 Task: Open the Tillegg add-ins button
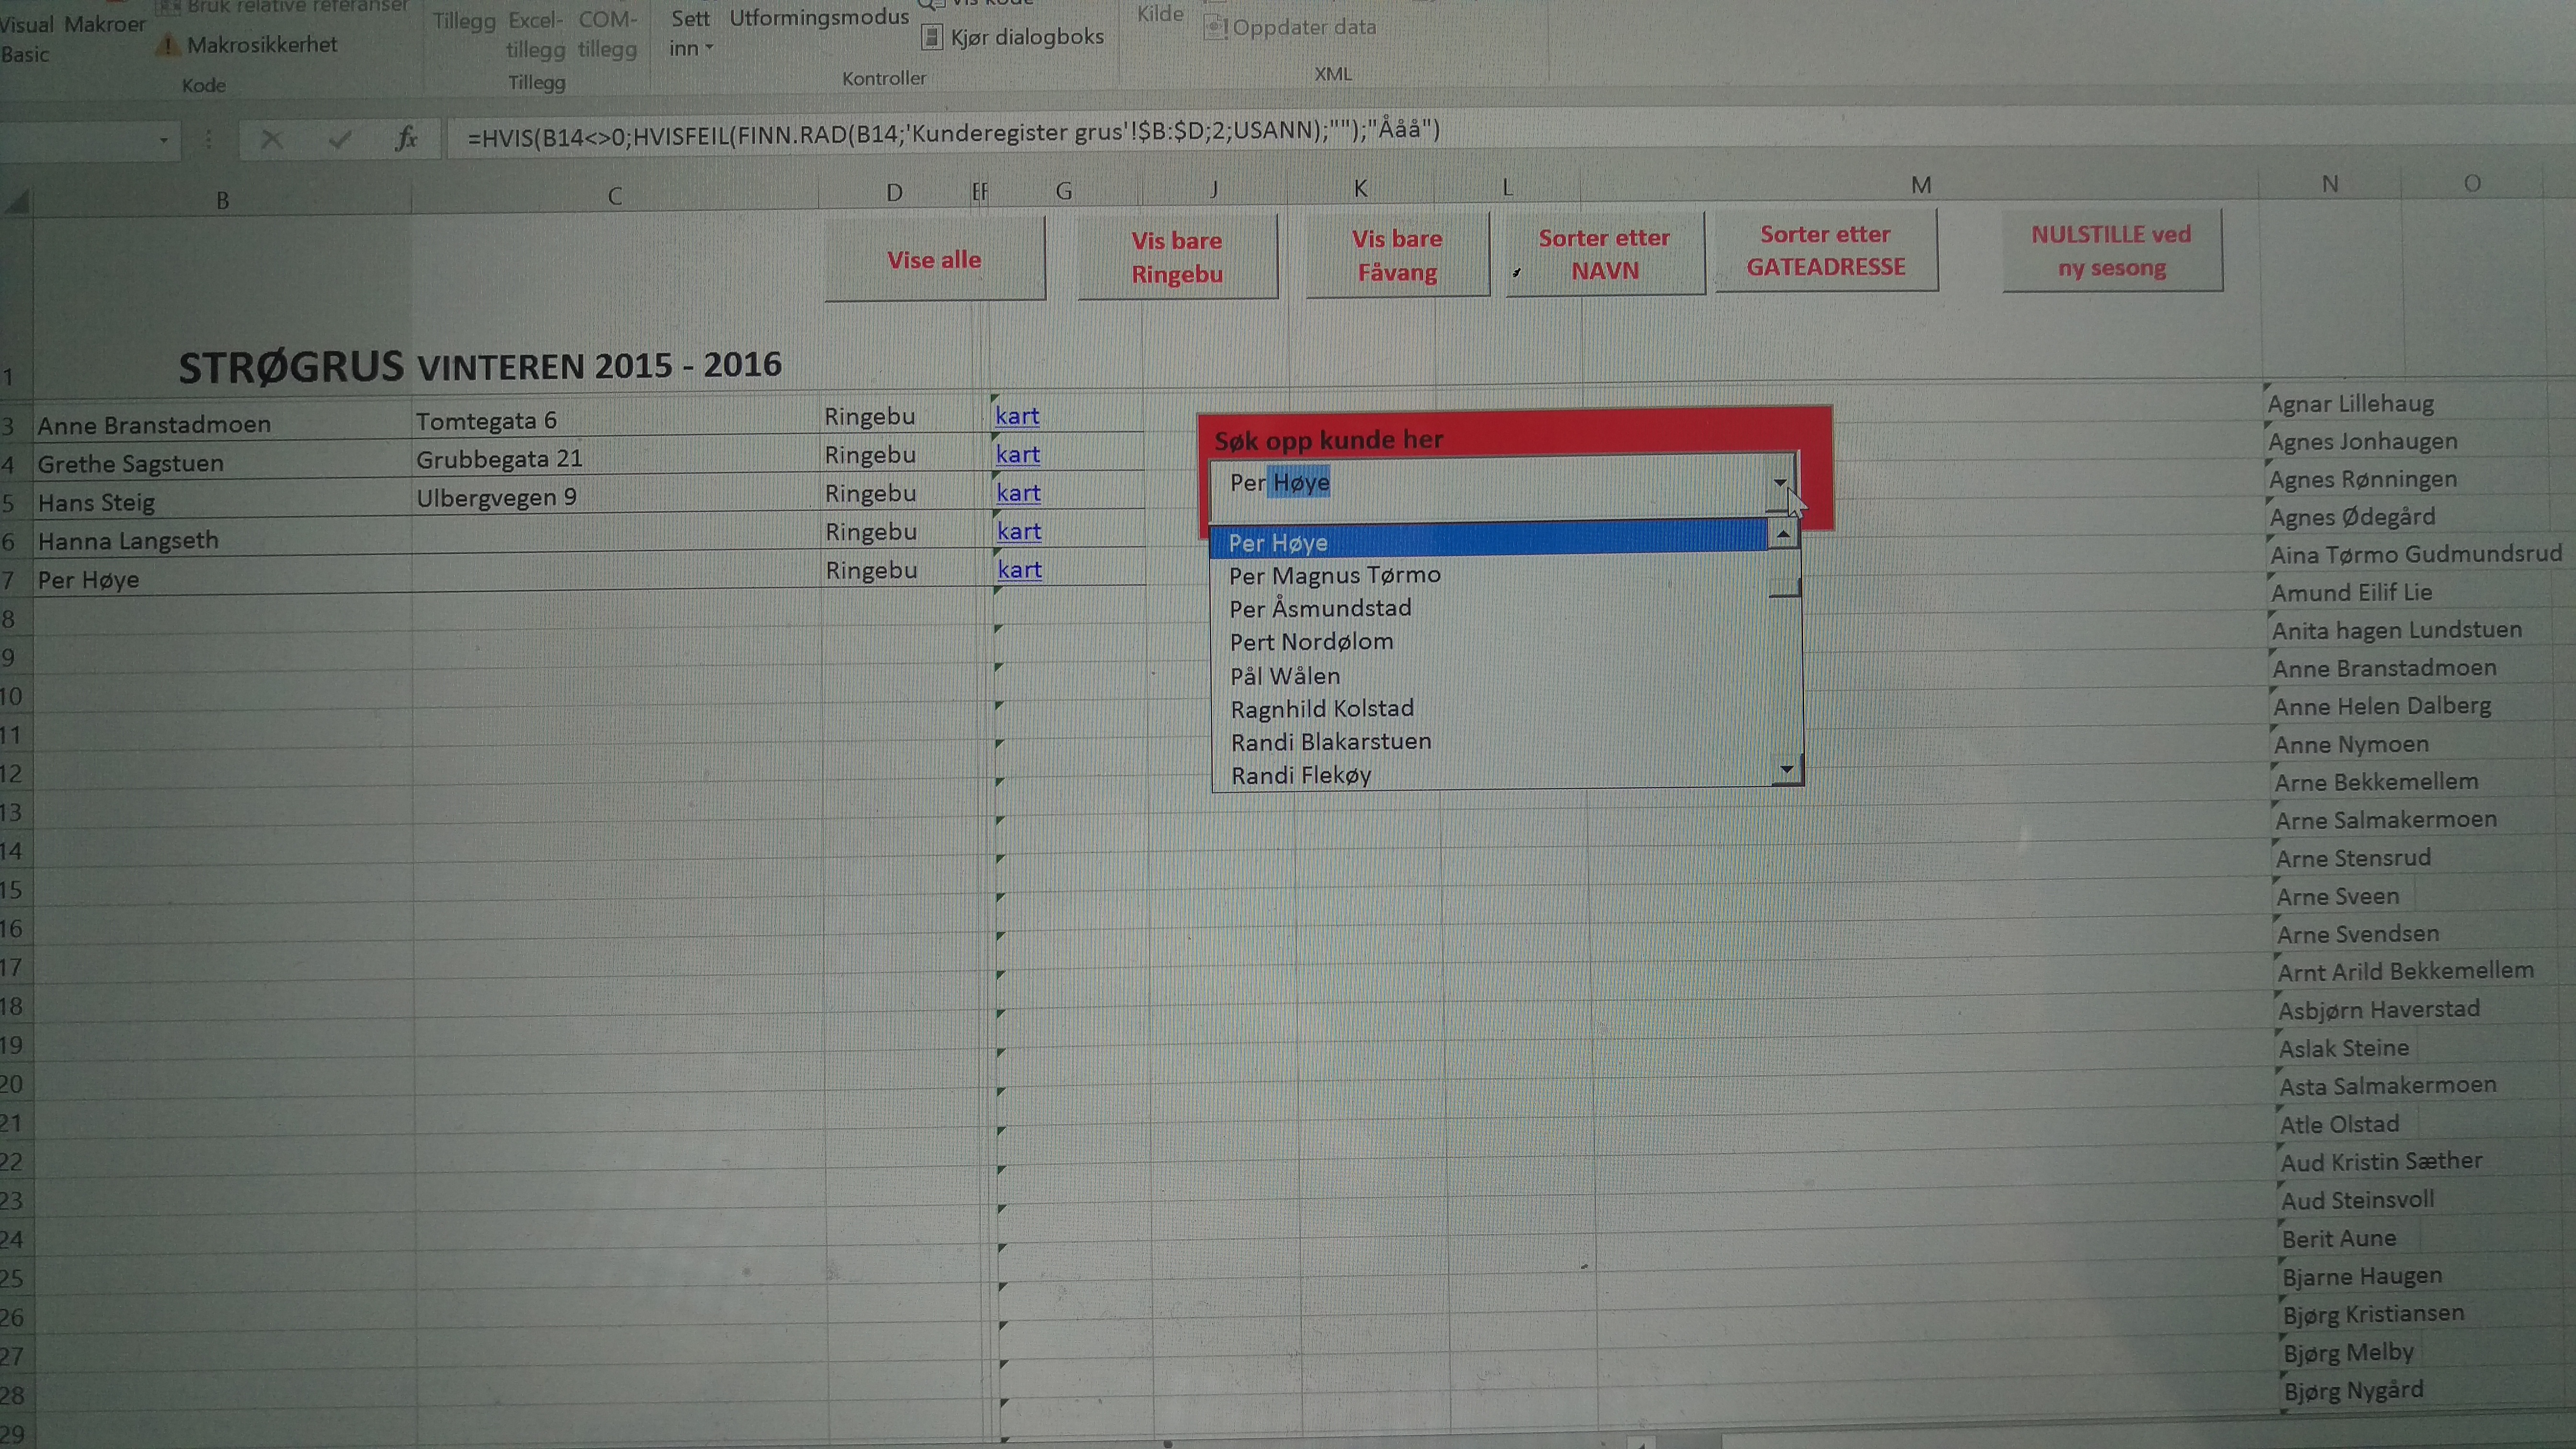464,21
